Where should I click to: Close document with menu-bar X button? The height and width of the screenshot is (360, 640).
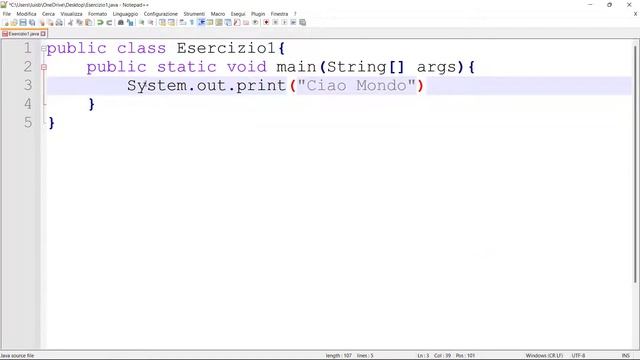pyautogui.click(x=635, y=14)
